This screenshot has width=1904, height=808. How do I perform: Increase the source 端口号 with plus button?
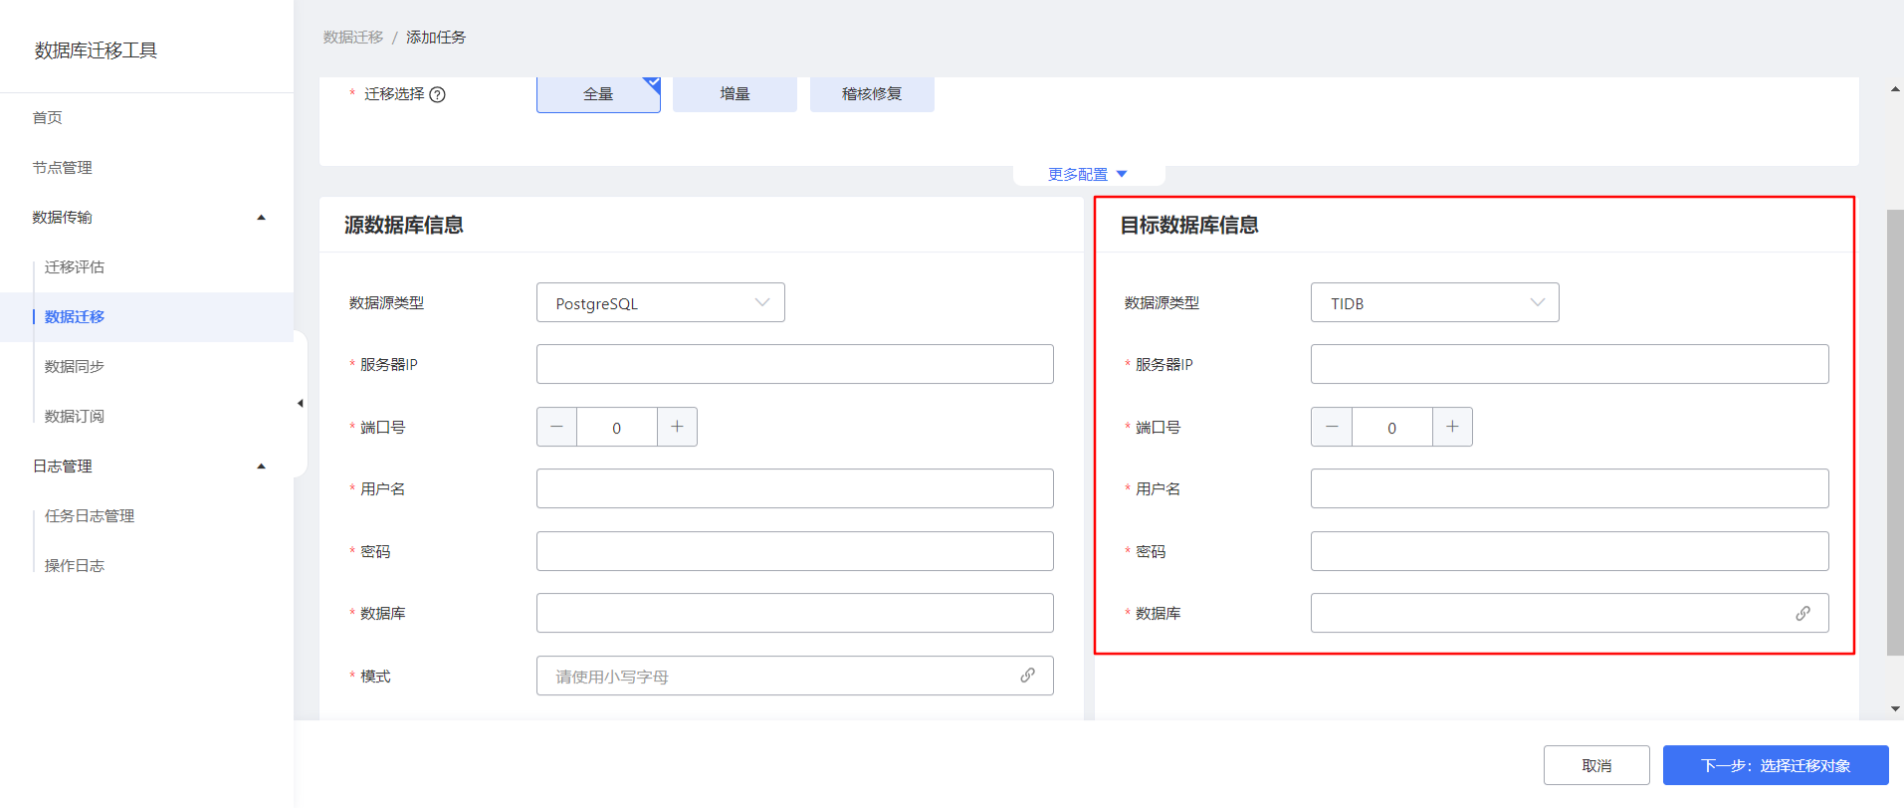click(x=677, y=427)
